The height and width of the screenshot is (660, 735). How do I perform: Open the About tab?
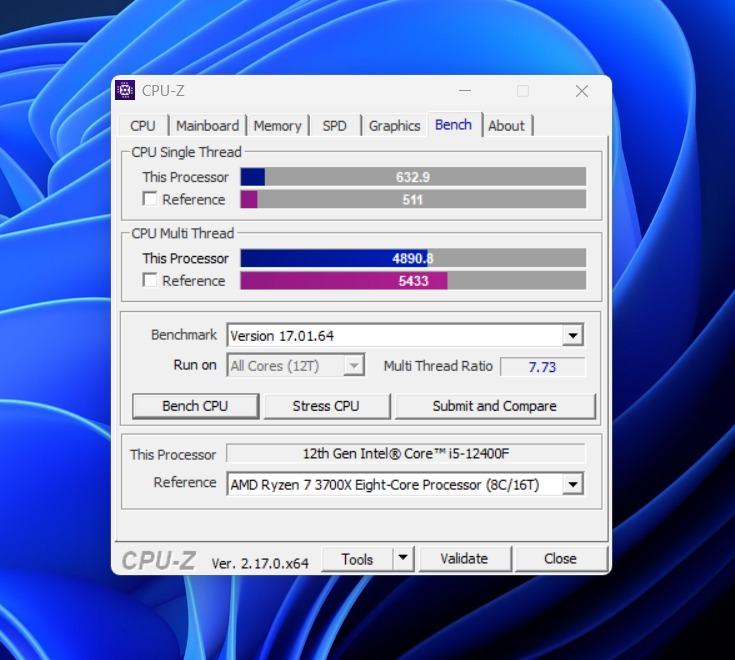507,126
